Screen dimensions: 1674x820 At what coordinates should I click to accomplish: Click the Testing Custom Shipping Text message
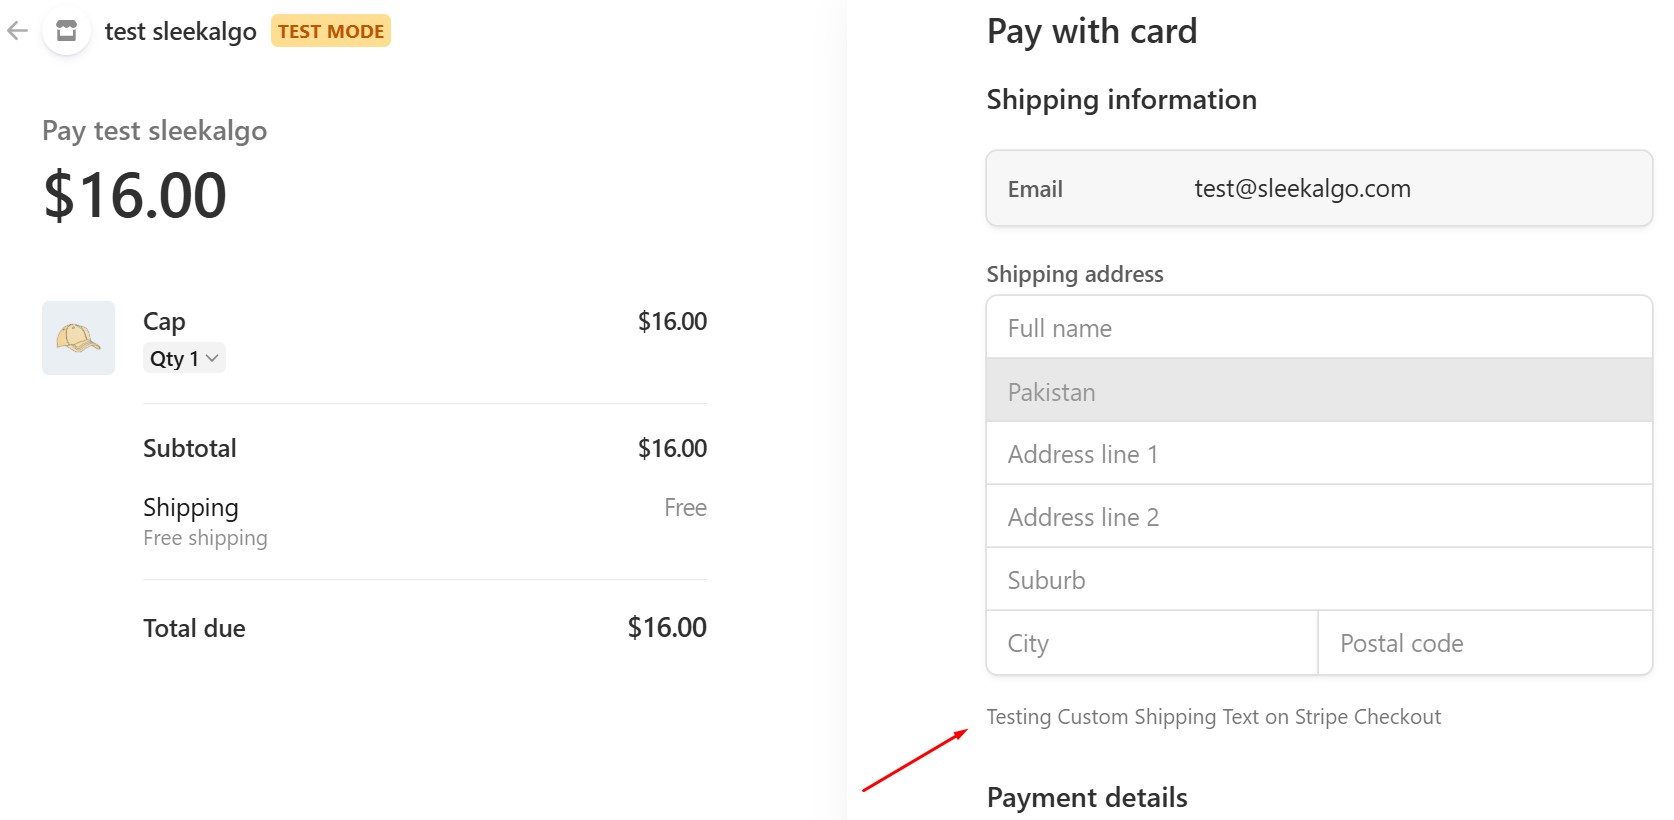point(1213,717)
